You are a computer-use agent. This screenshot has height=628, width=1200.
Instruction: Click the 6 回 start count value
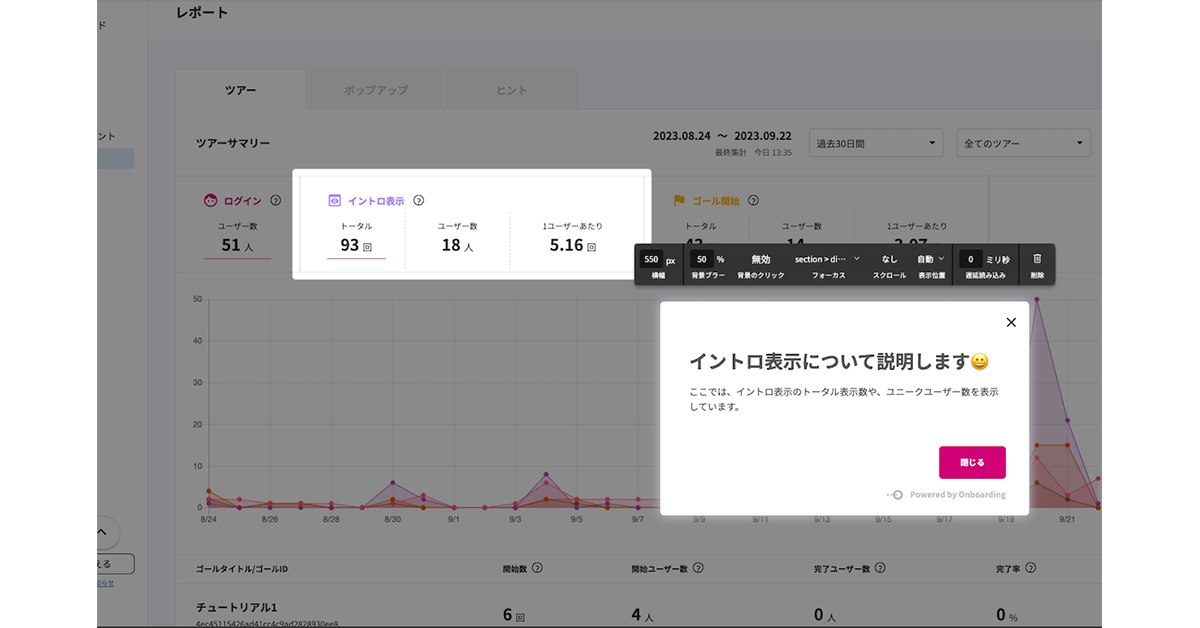[x=515, y=614]
